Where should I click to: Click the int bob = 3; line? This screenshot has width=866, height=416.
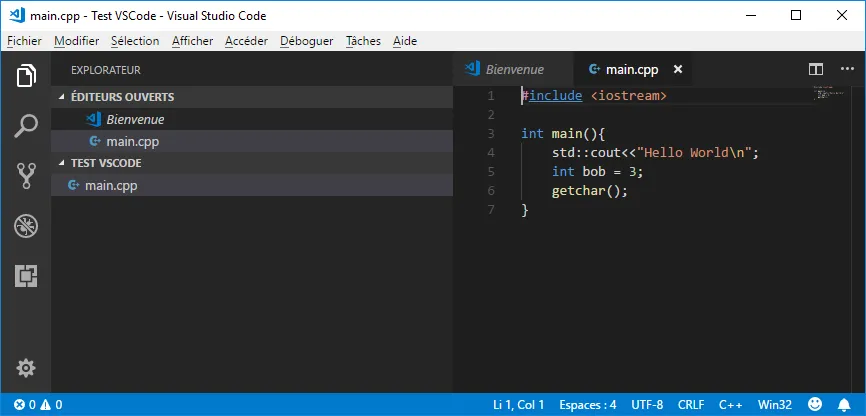(x=598, y=171)
